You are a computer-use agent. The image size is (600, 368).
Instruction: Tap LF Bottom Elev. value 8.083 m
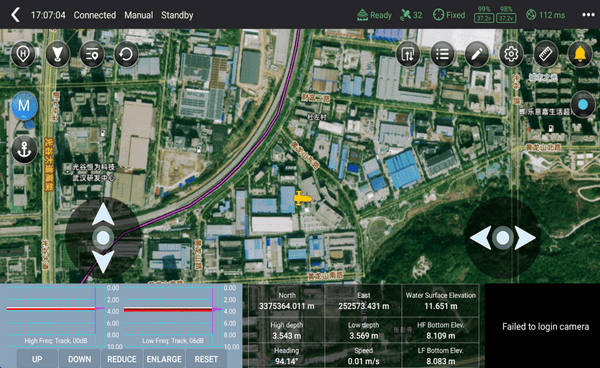(441, 361)
